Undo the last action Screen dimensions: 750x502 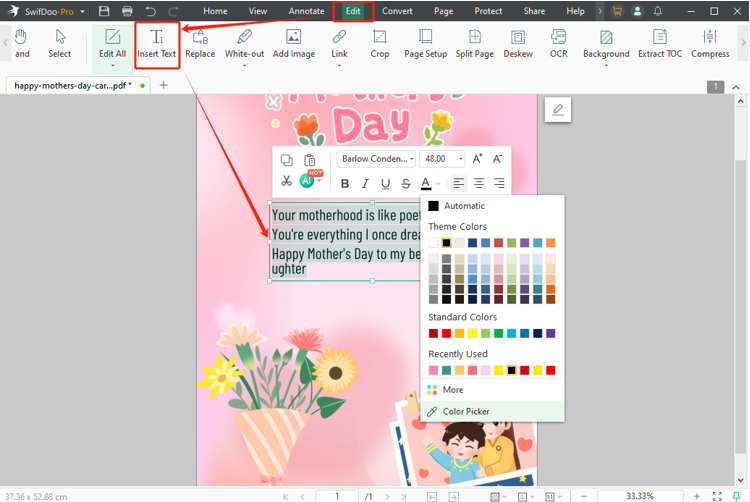pos(151,11)
